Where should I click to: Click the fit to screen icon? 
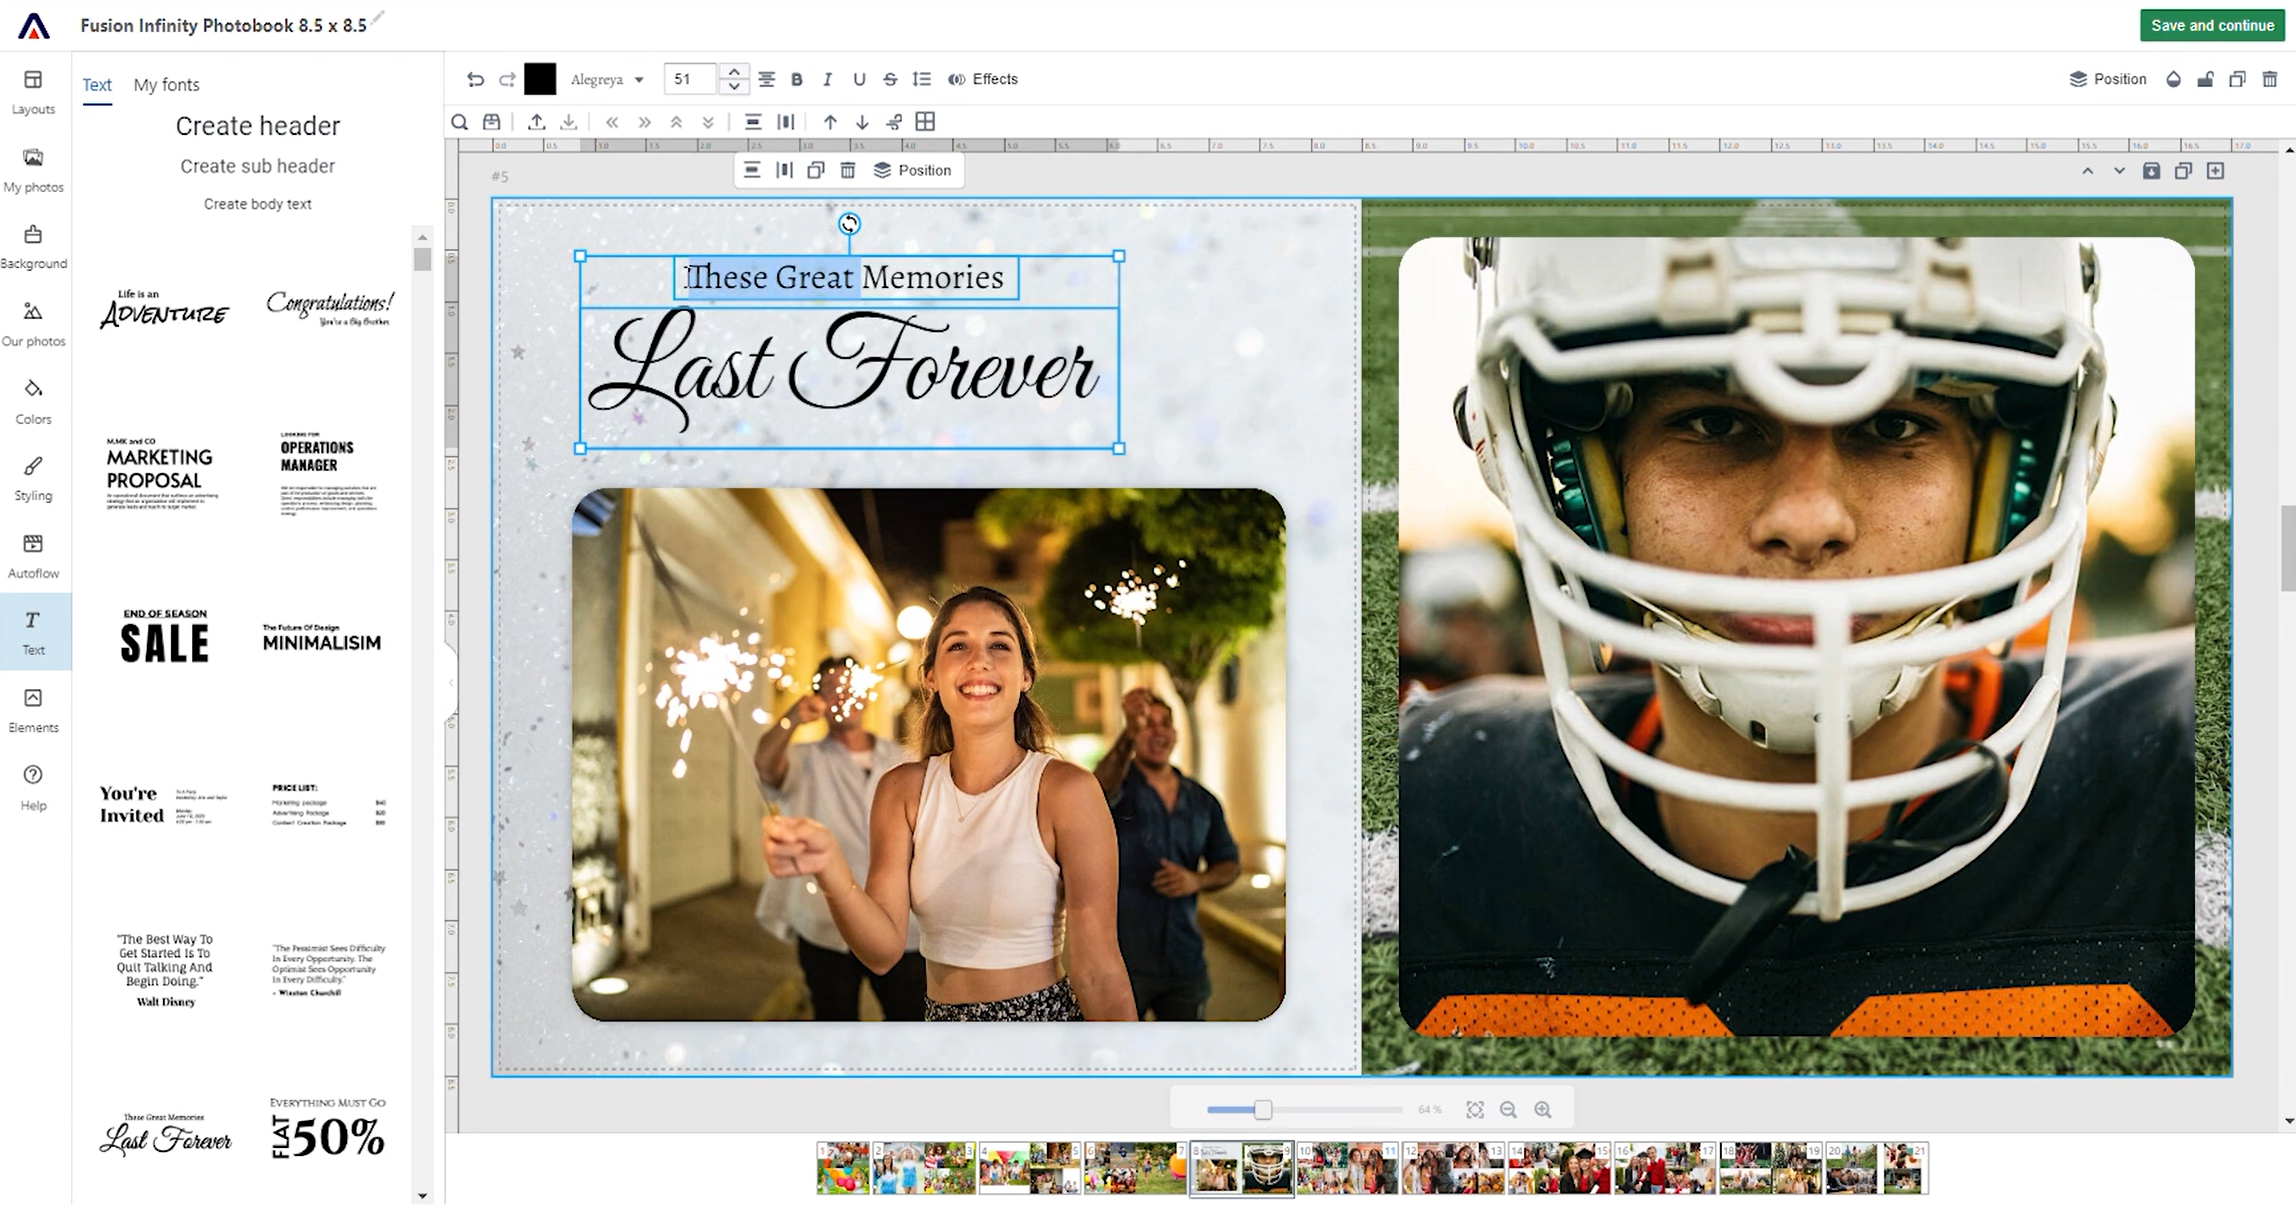pyautogui.click(x=1475, y=1109)
